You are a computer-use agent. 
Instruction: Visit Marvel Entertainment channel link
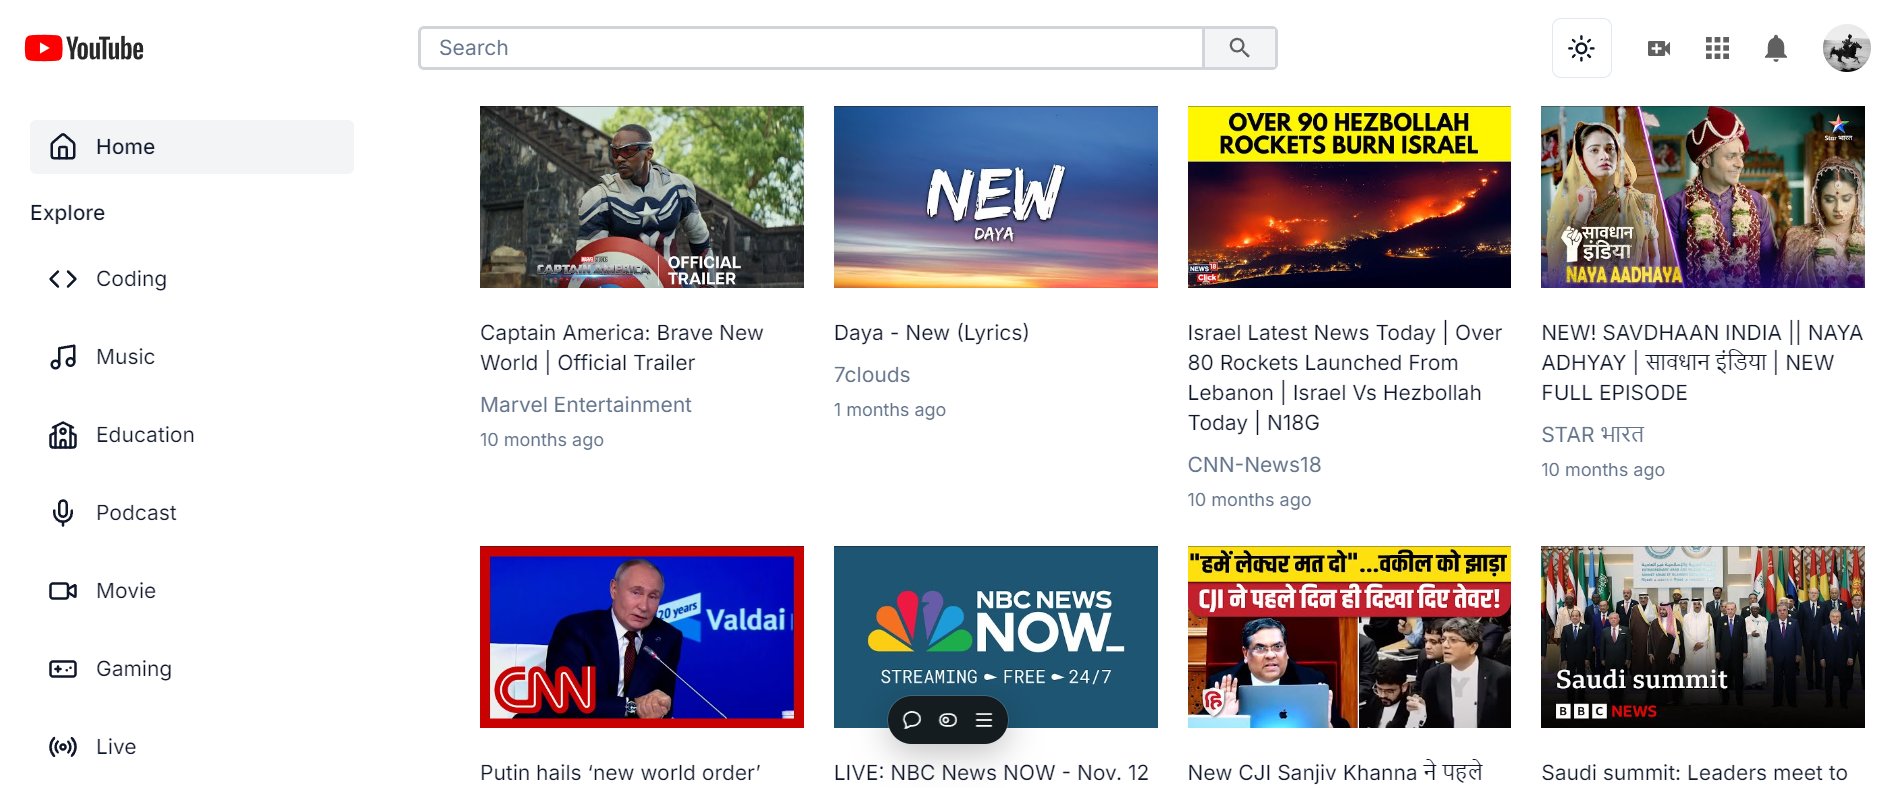[x=585, y=405]
